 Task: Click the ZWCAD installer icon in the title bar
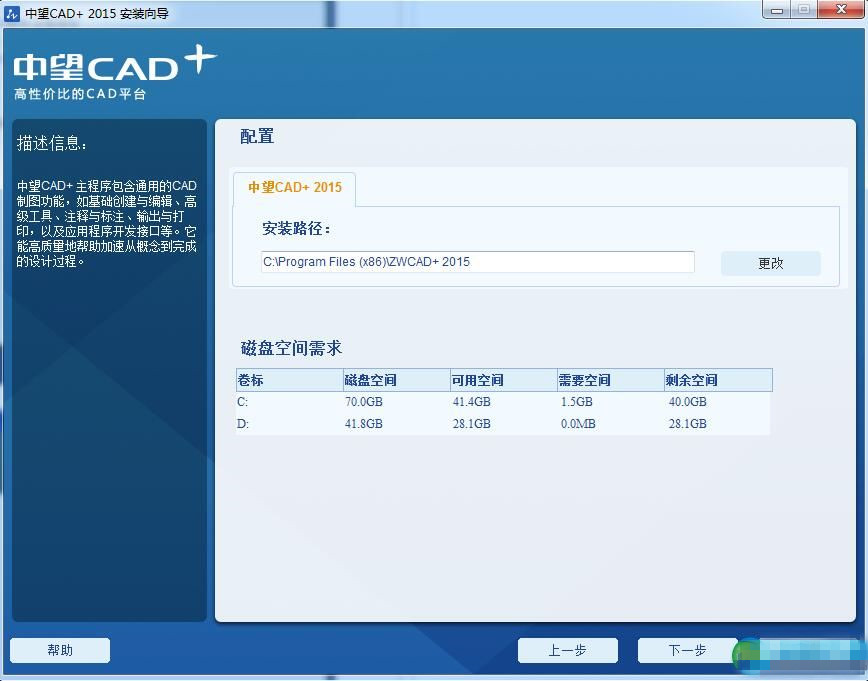(12, 11)
